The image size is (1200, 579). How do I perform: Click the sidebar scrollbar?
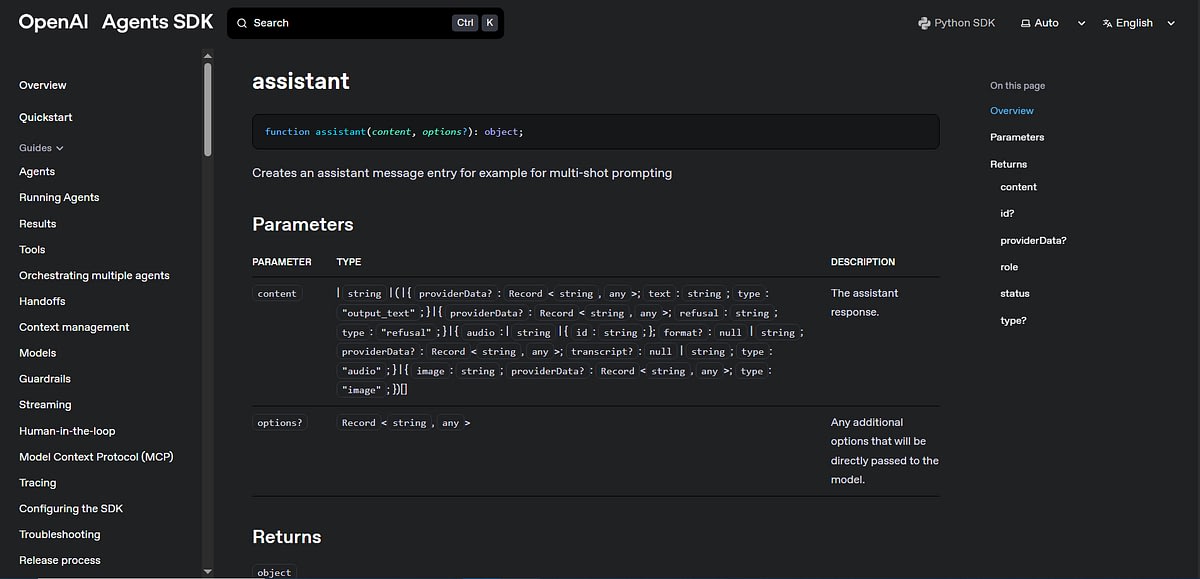click(207, 100)
